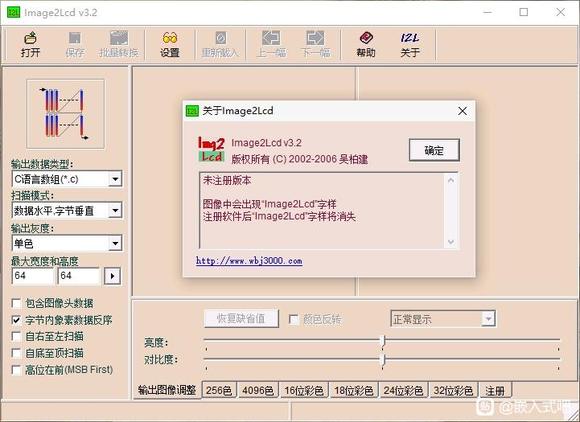
Task: Enable the 包含图像头数据 checkbox
Action: (x=16, y=304)
